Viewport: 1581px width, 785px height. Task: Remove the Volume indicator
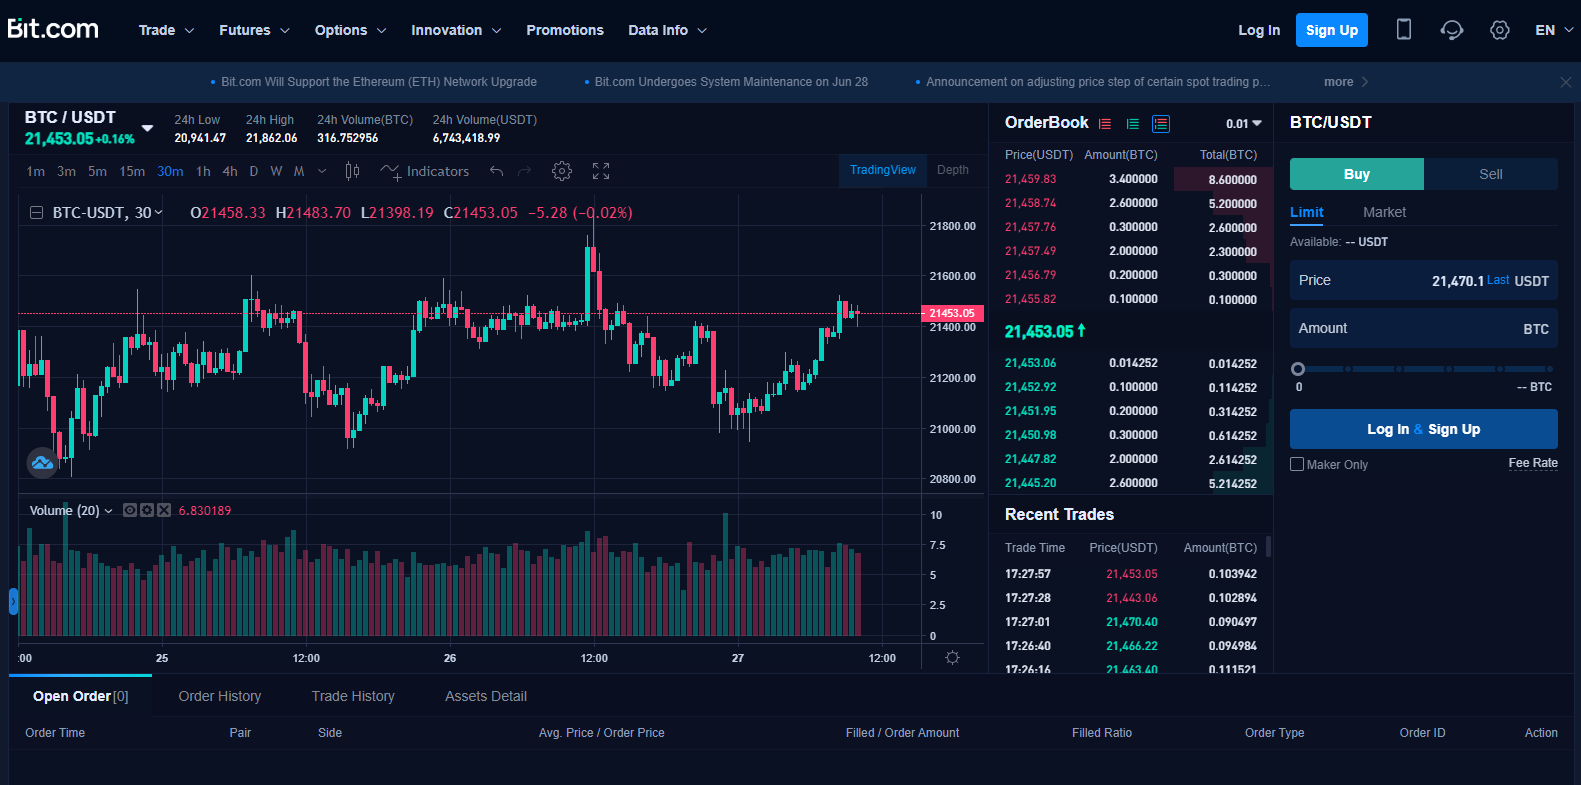pos(164,510)
